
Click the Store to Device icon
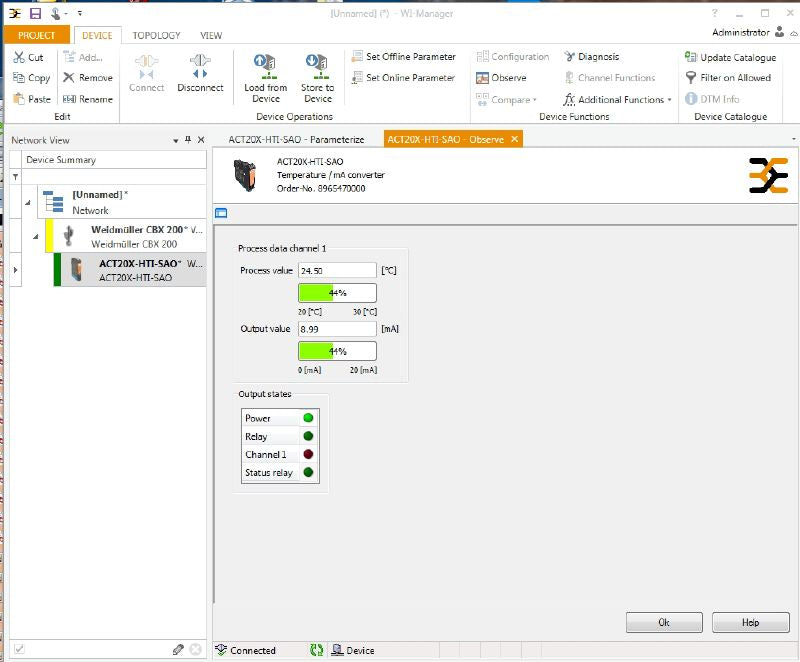[x=317, y=67]
